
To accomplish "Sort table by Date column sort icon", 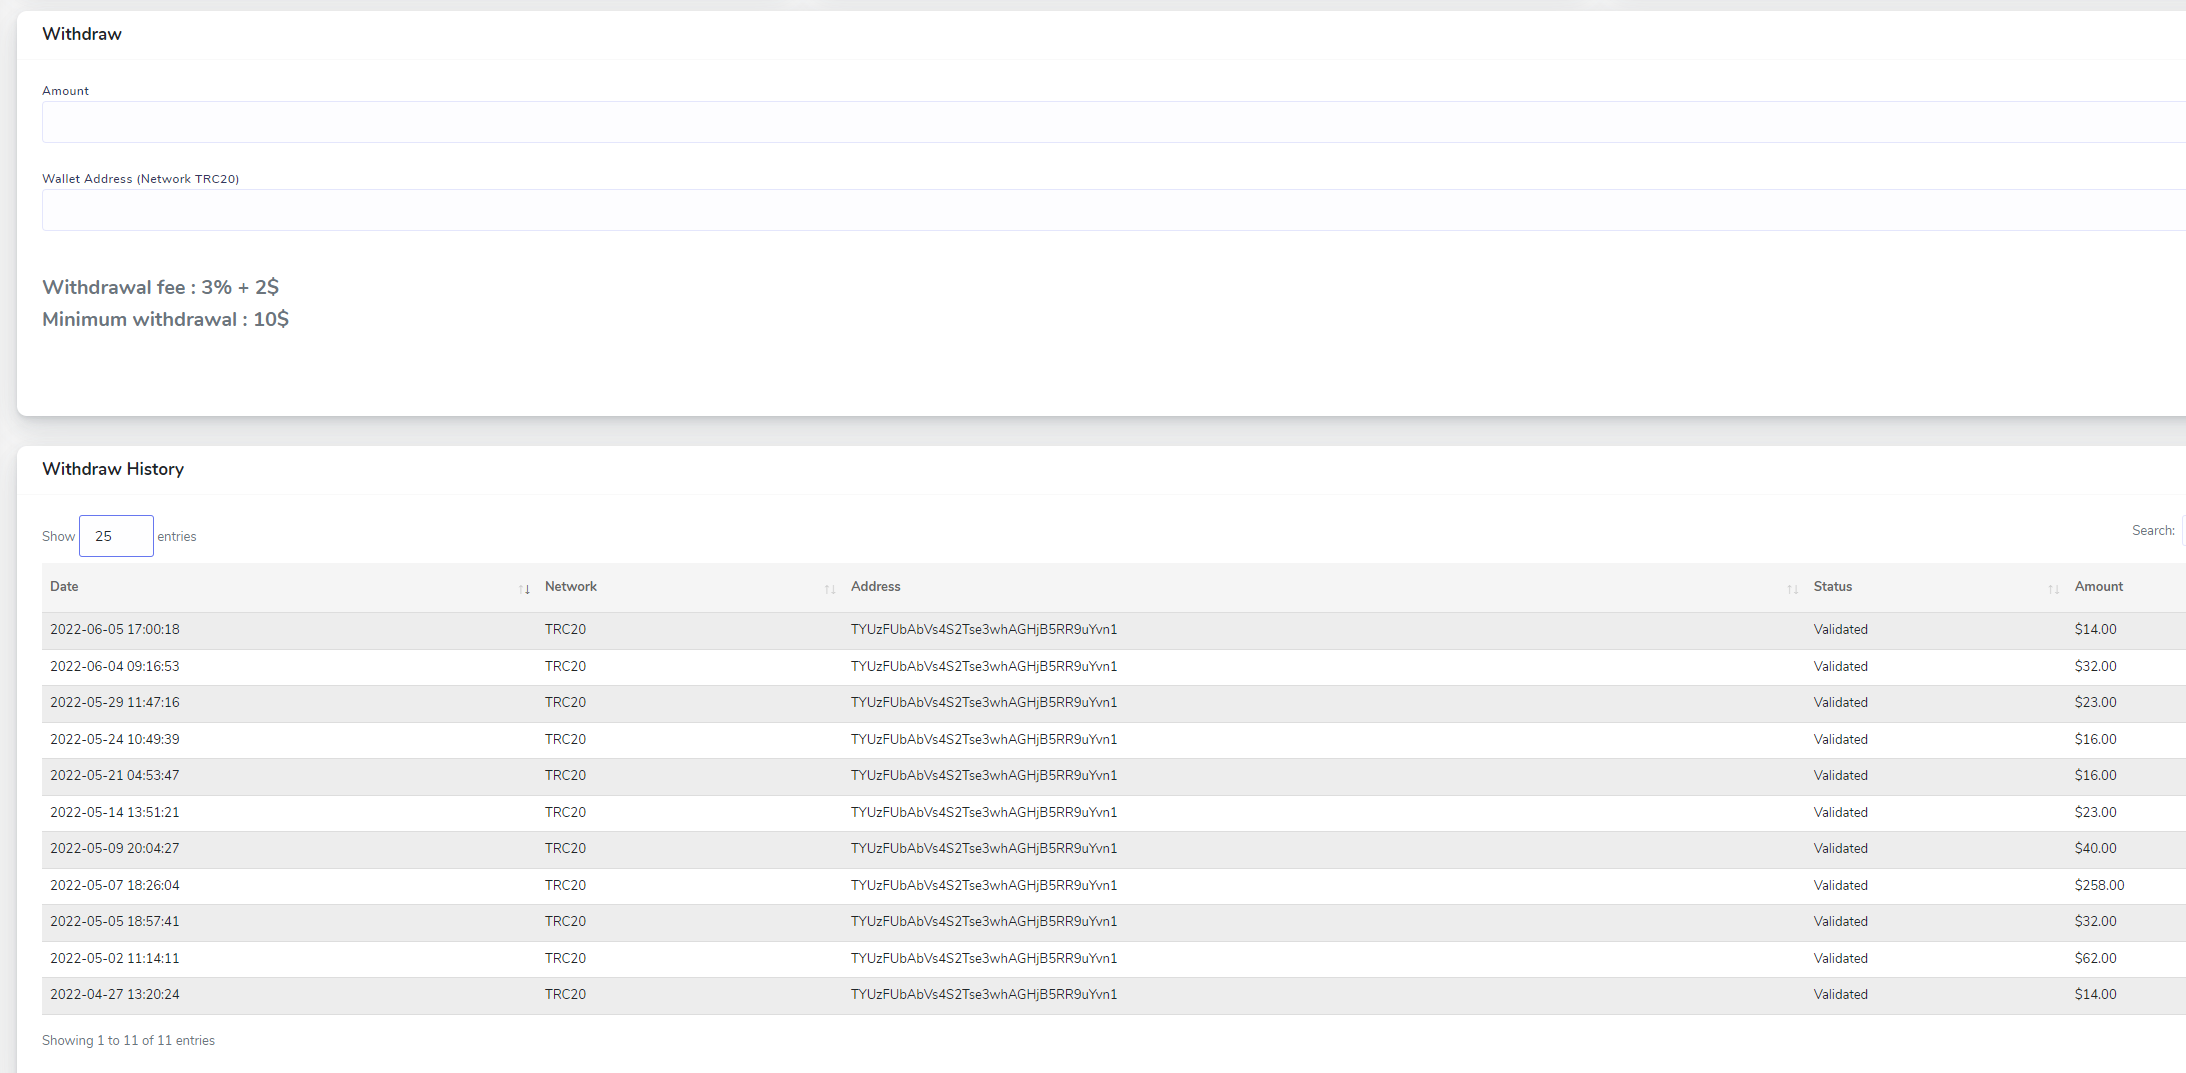I will click(x=524, y=589).
